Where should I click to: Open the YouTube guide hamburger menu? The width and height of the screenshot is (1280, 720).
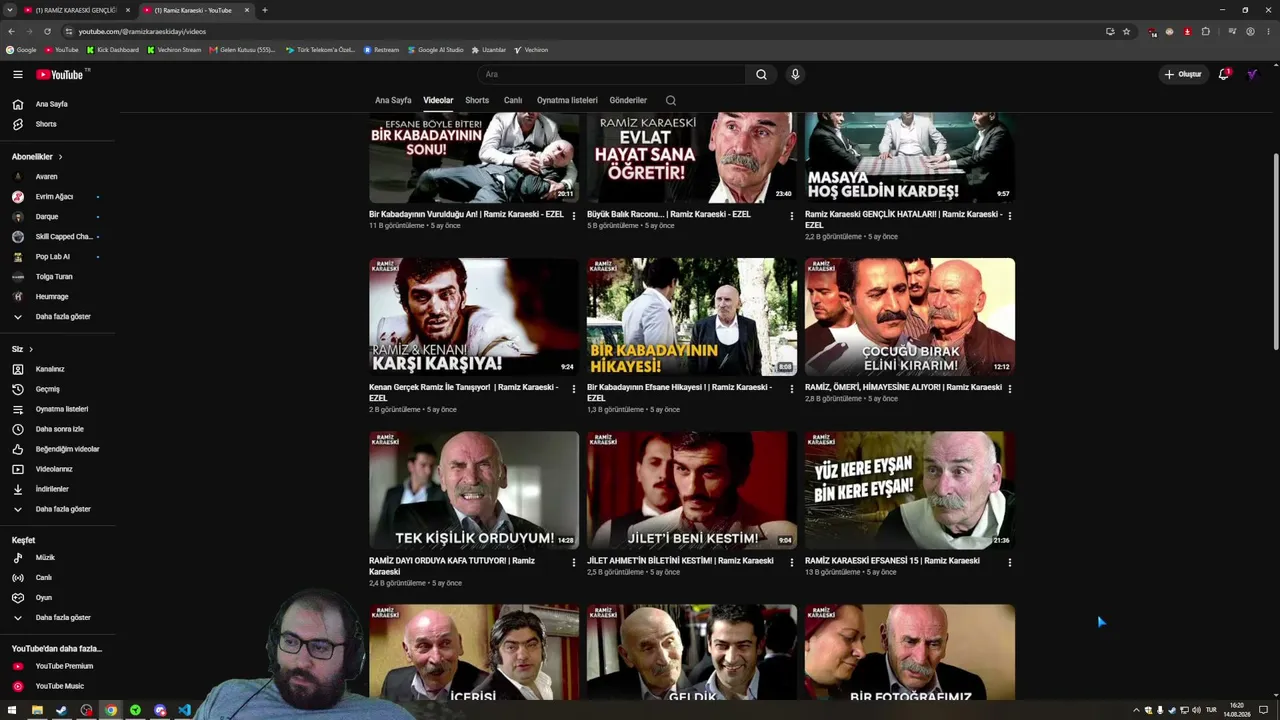(x=17, y=74)
